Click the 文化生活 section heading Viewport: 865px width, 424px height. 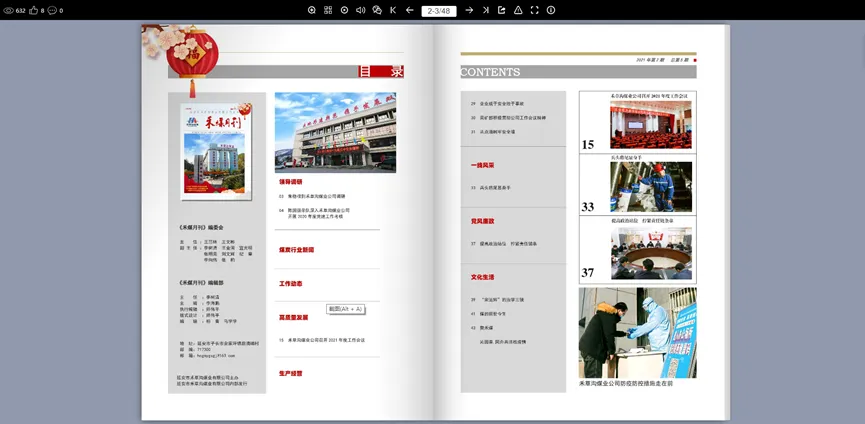pos(483,277)
